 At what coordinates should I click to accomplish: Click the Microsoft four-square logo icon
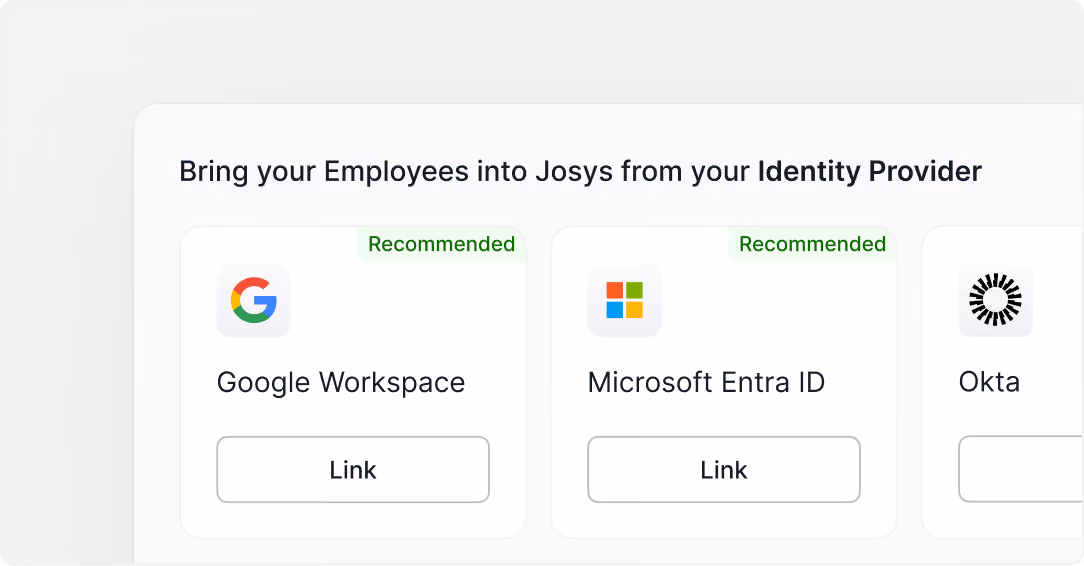pyautogui.click(x=624, y=300)
